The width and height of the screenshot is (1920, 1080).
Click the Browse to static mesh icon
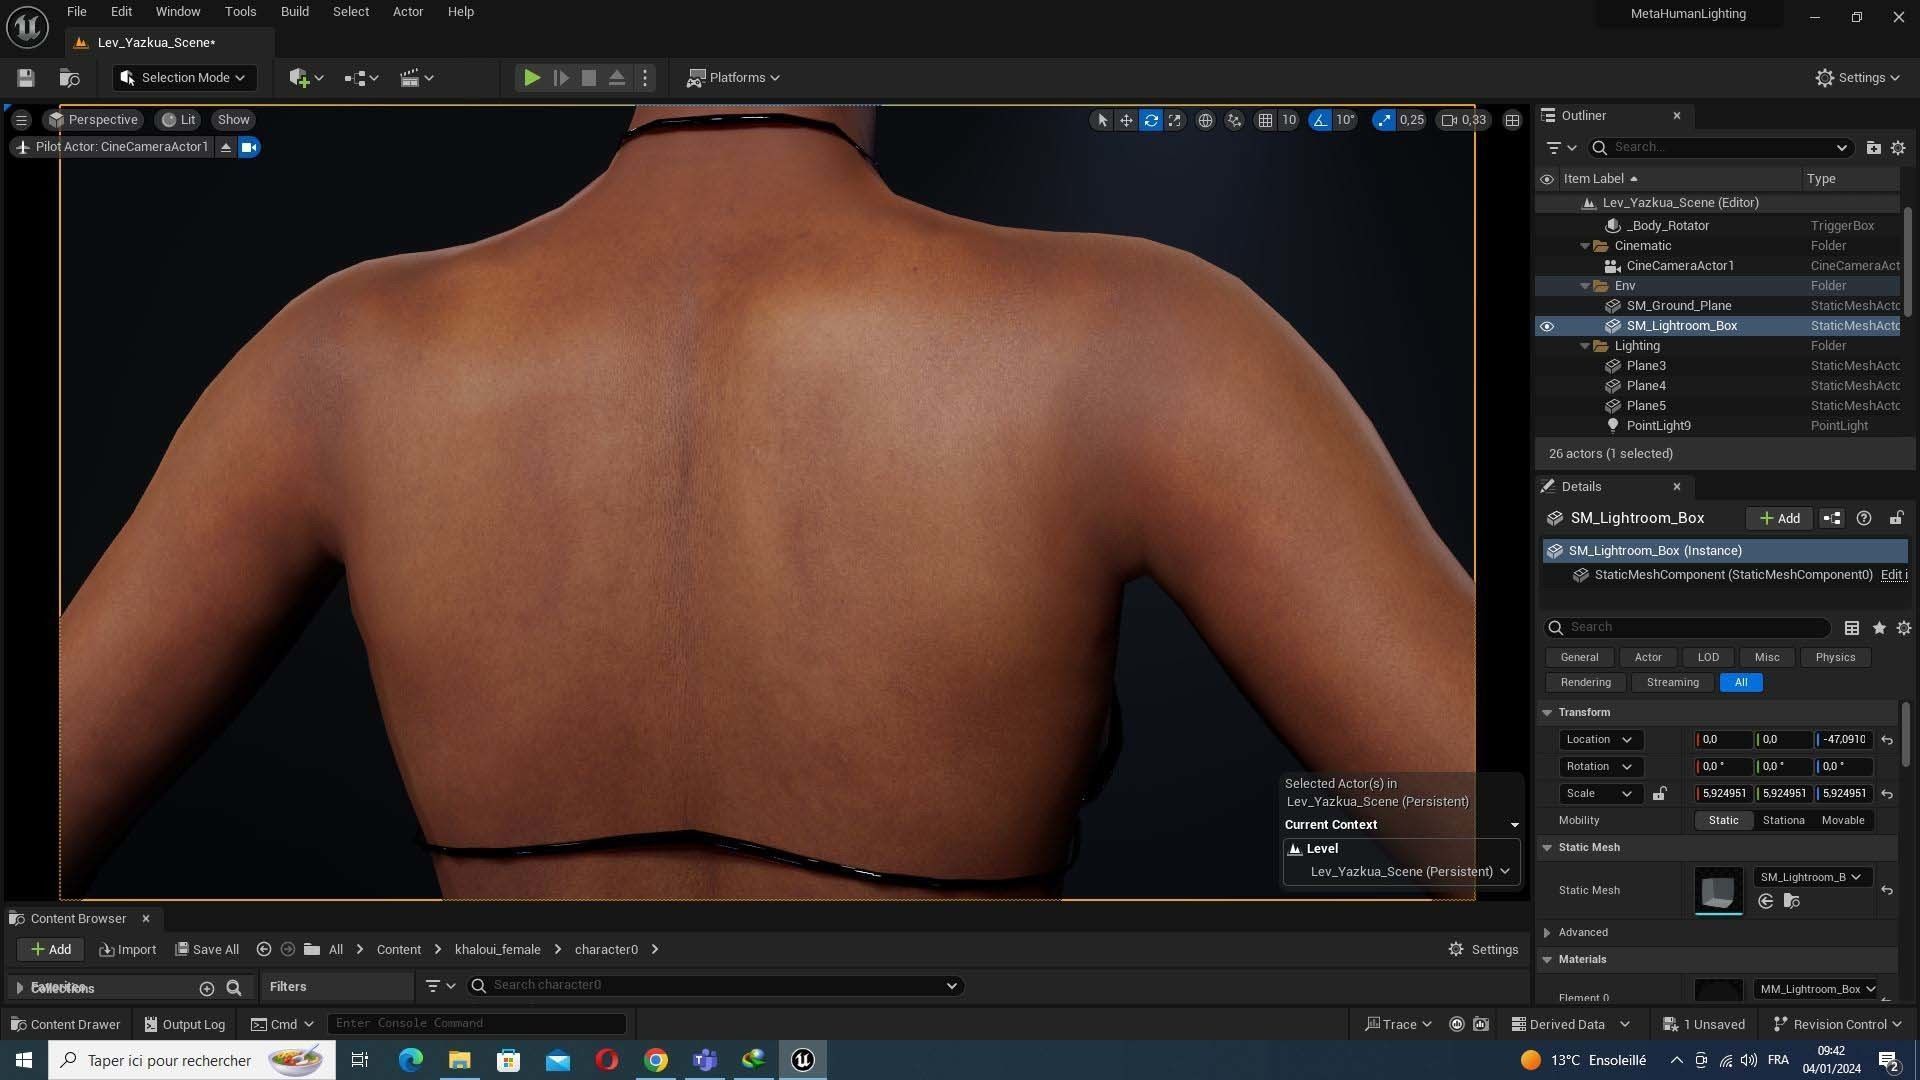click(1791, 902)
